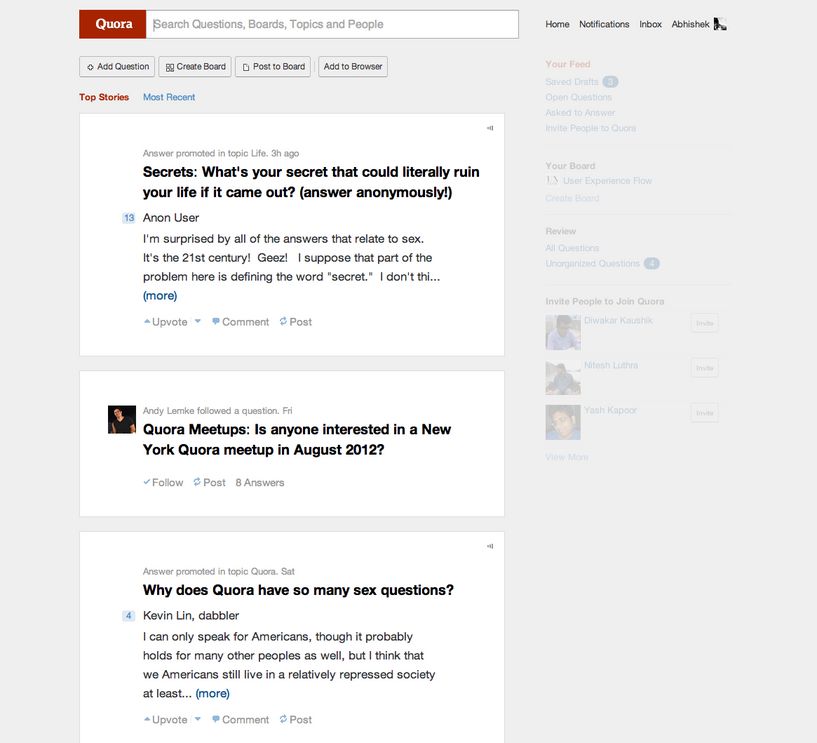Click the search questions input field
This screenshot has width=817, height=743.
coord(332,24)
